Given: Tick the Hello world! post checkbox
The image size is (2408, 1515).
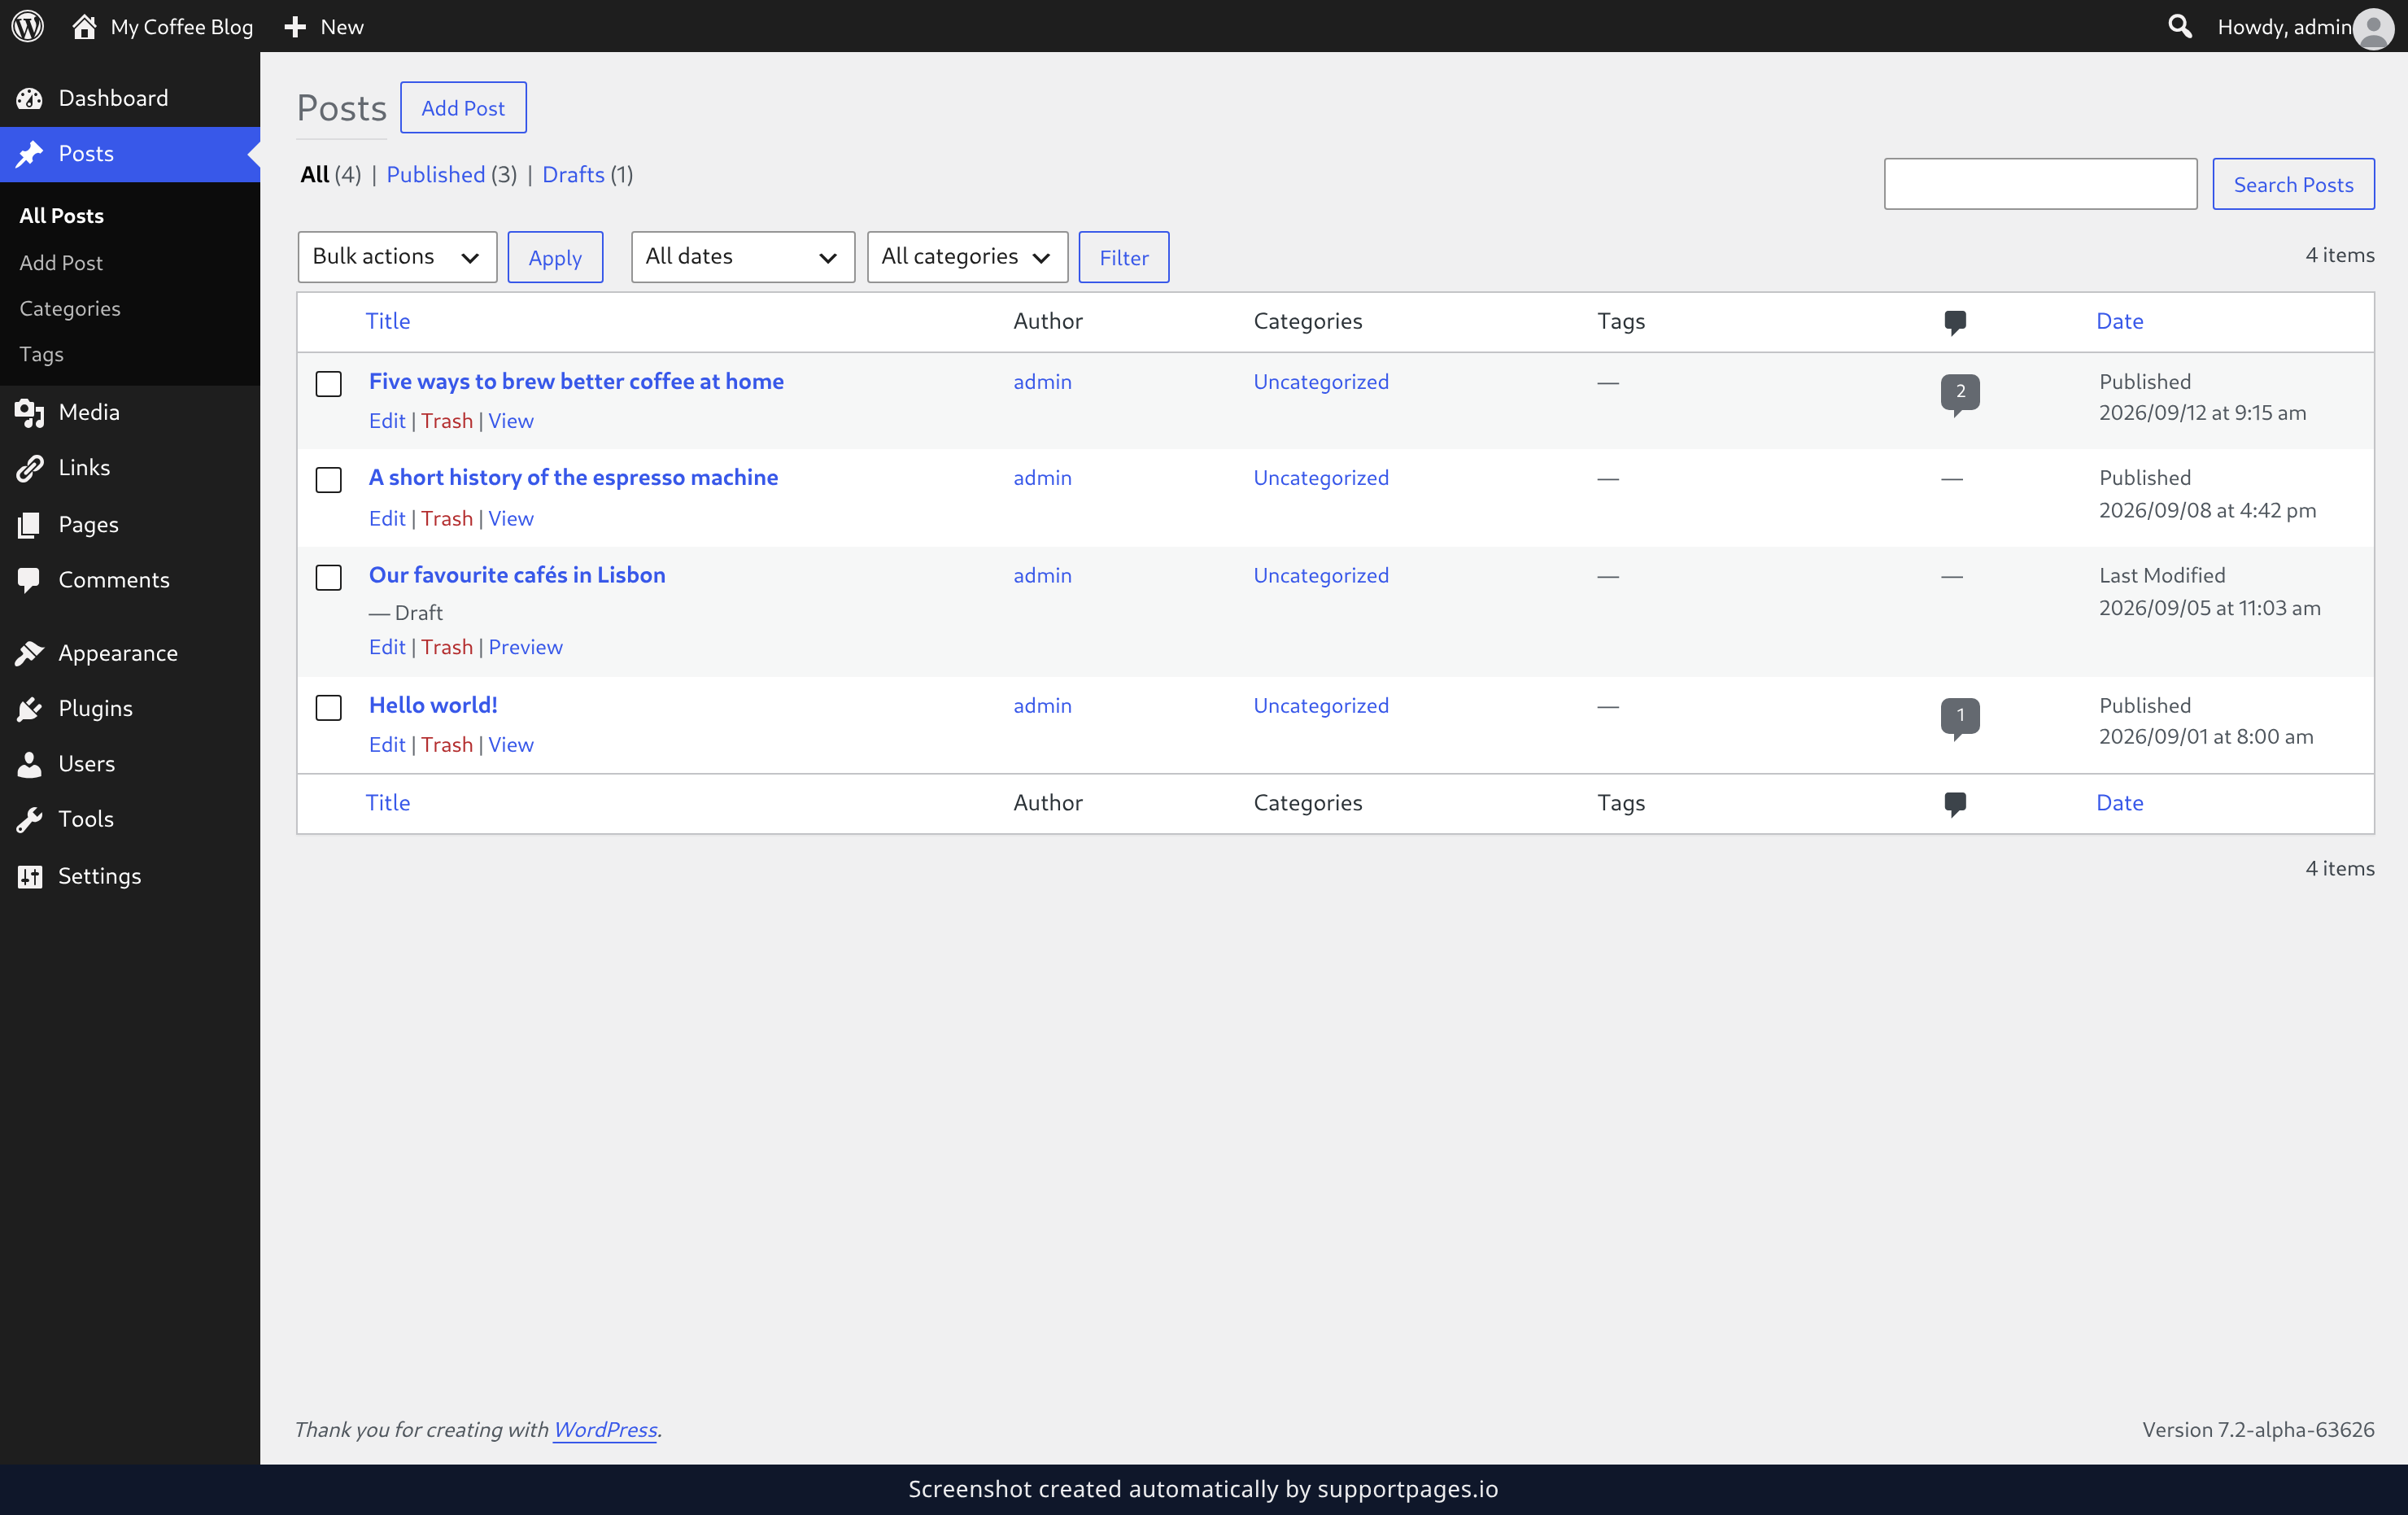Looking at the screenshot, I should point(329,708).
